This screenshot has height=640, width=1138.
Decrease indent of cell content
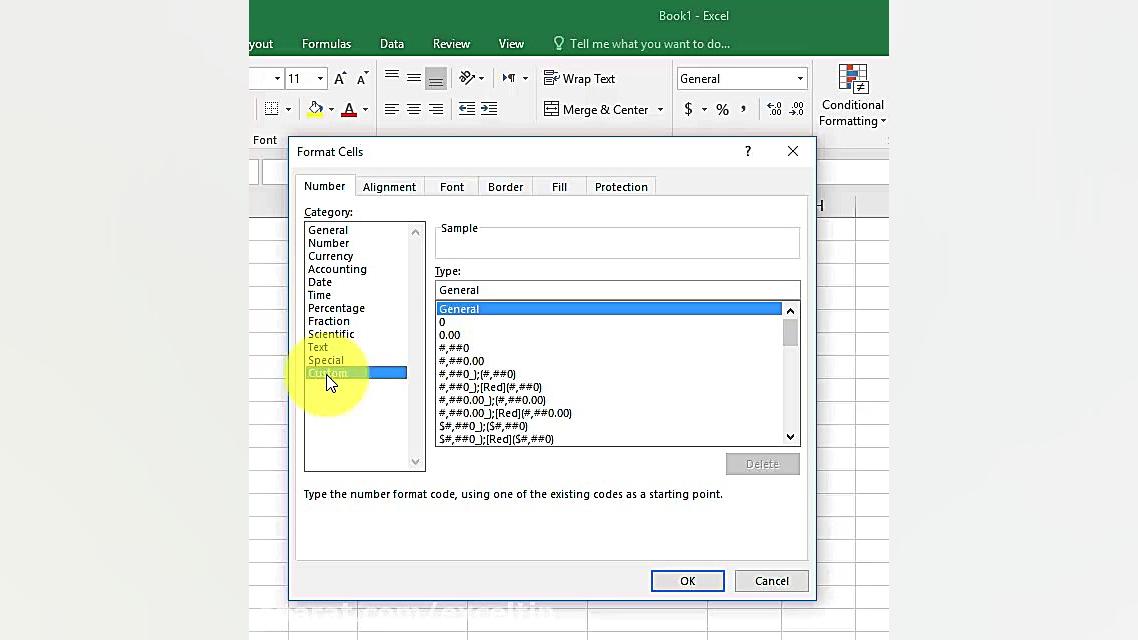(x=467, y=109)
